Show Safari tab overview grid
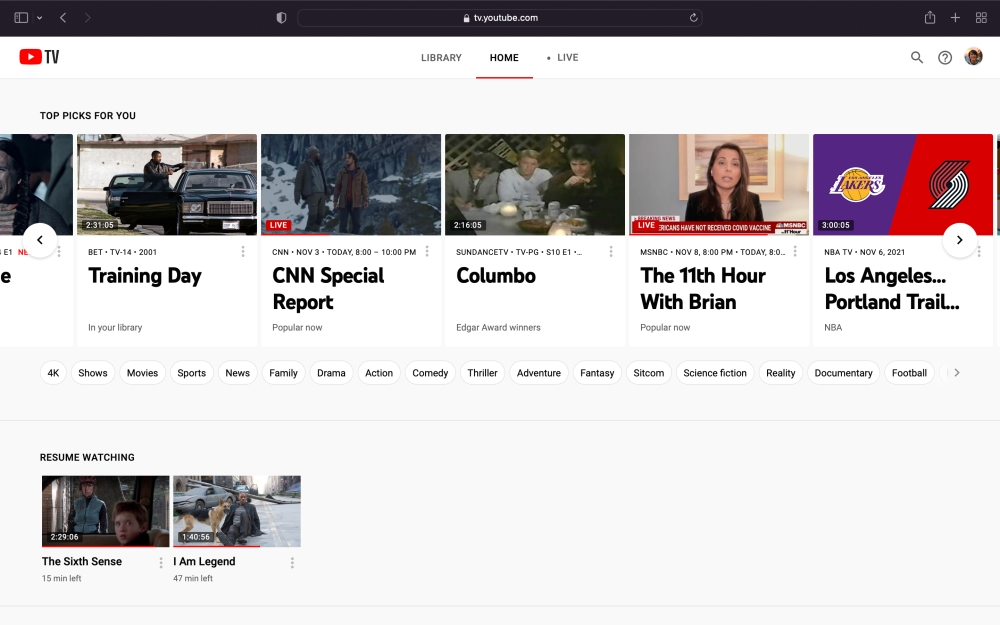The width and height of the screenshot is (1000, 625). point(981,18)
